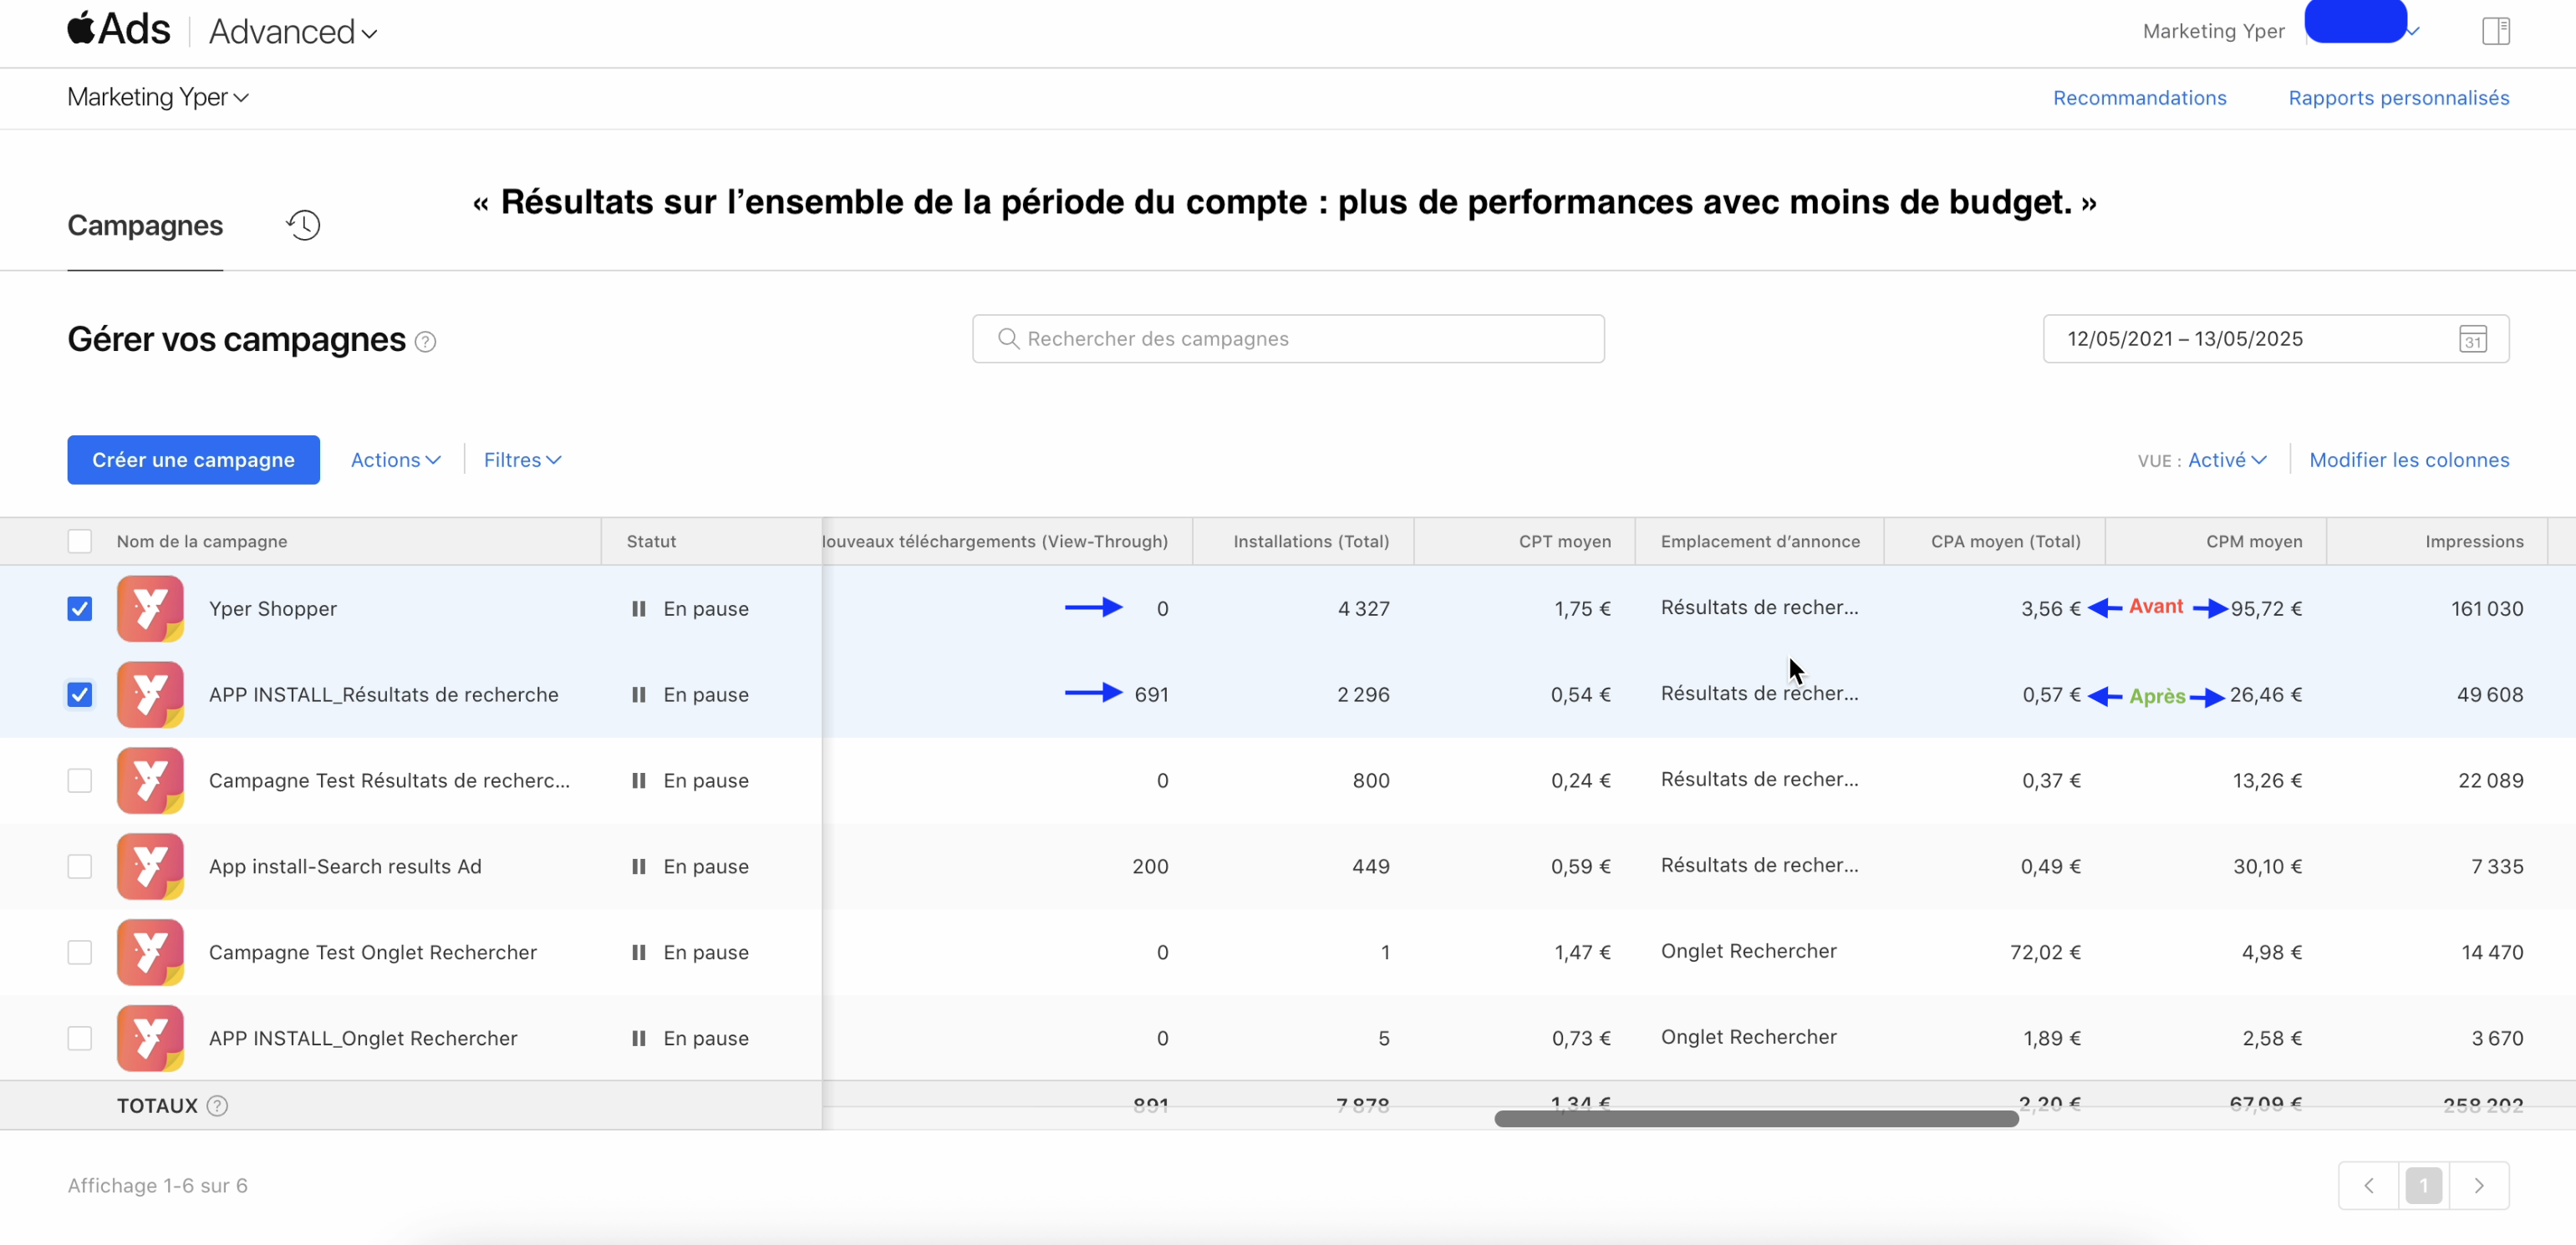Screen dimensions: 2576x1245
Task: Click pause icon in Yper Shopper row
Action: (x=638, y=608)
